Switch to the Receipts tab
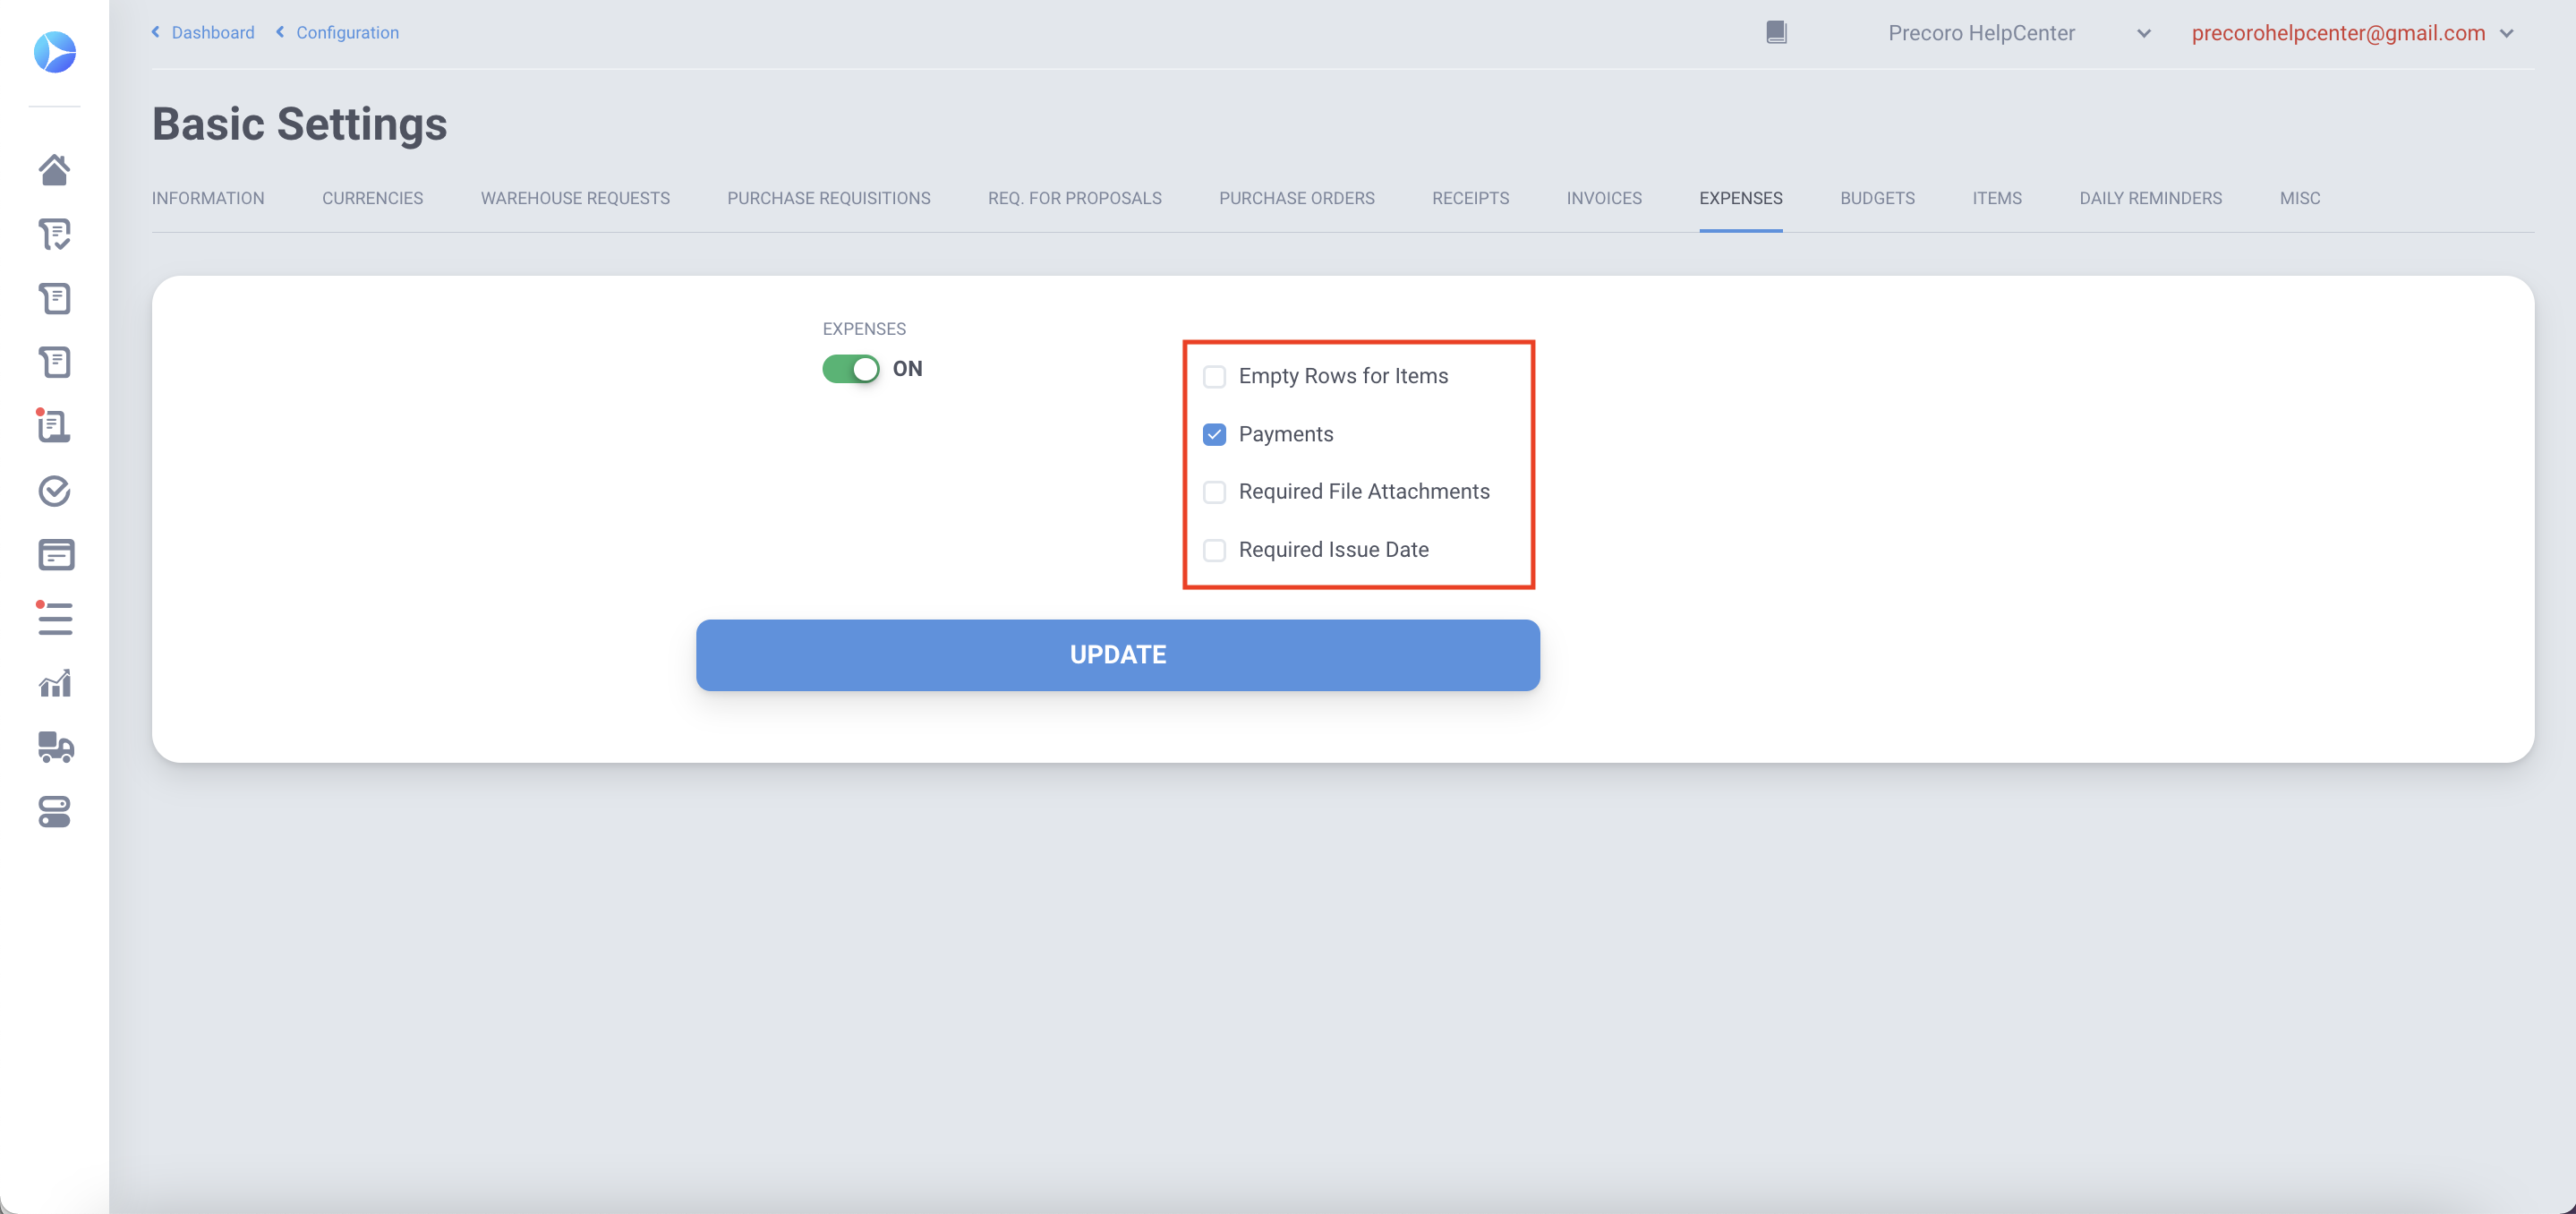The height and width of the screenshot is (1214, 2576). coord(1470,198)
